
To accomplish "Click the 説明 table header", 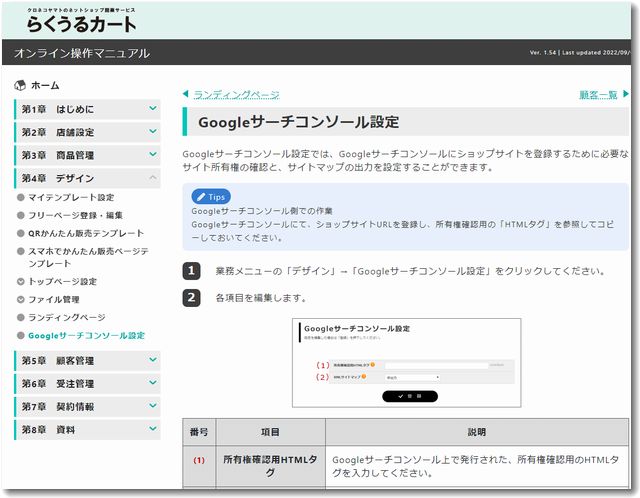I will pos(477,432).
